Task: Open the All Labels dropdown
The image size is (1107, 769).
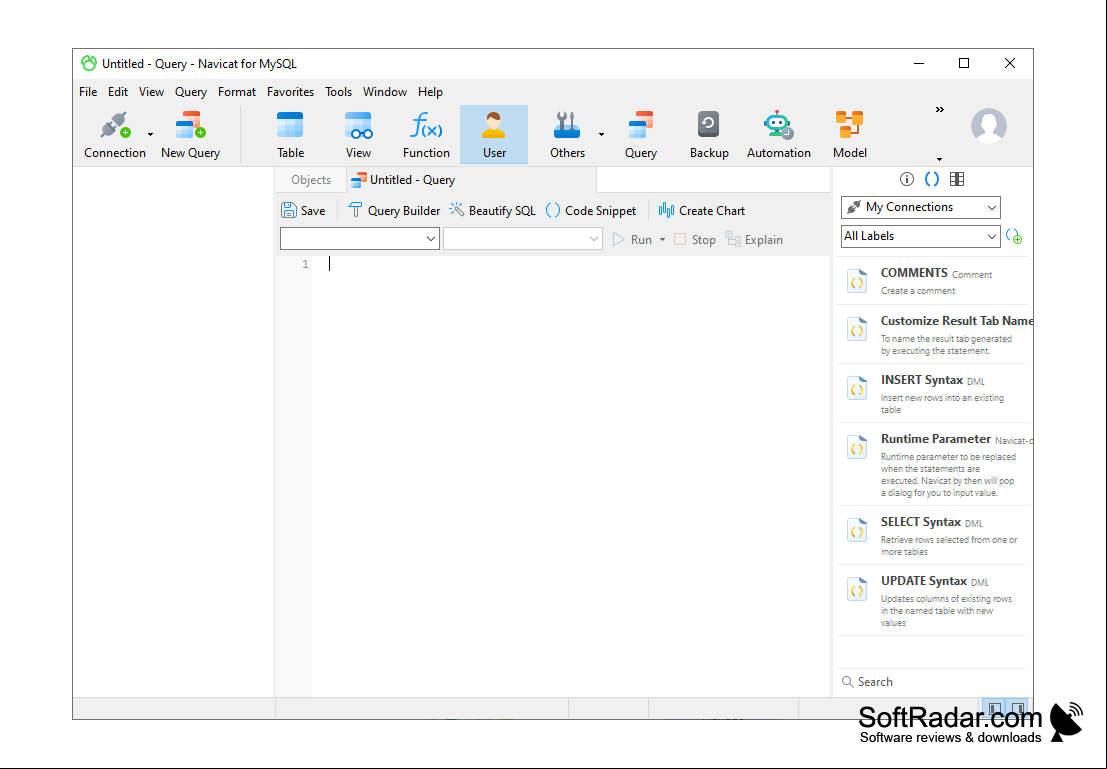Action: click(921, 236)
